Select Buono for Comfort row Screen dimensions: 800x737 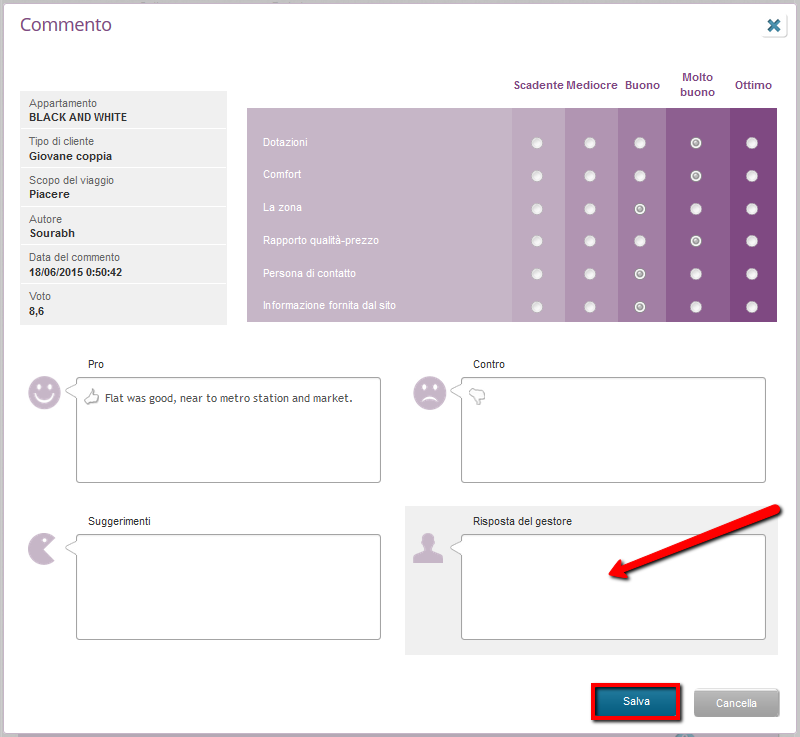[640, 176]
